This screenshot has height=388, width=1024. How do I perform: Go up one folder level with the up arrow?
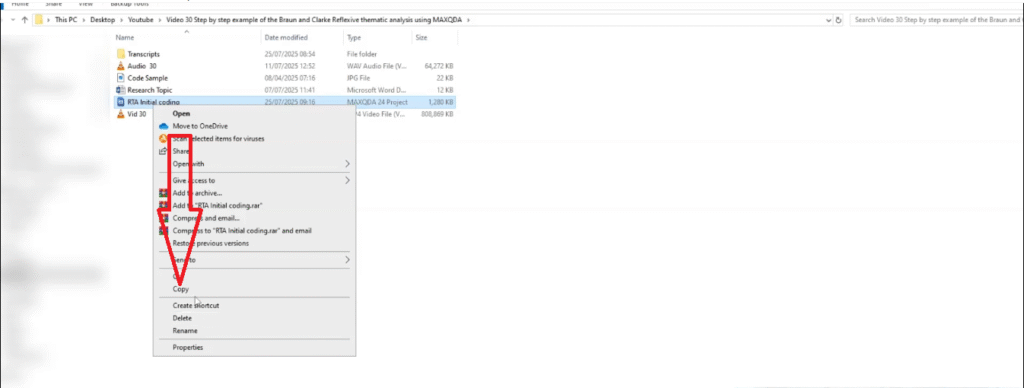[x=25, y=20]
